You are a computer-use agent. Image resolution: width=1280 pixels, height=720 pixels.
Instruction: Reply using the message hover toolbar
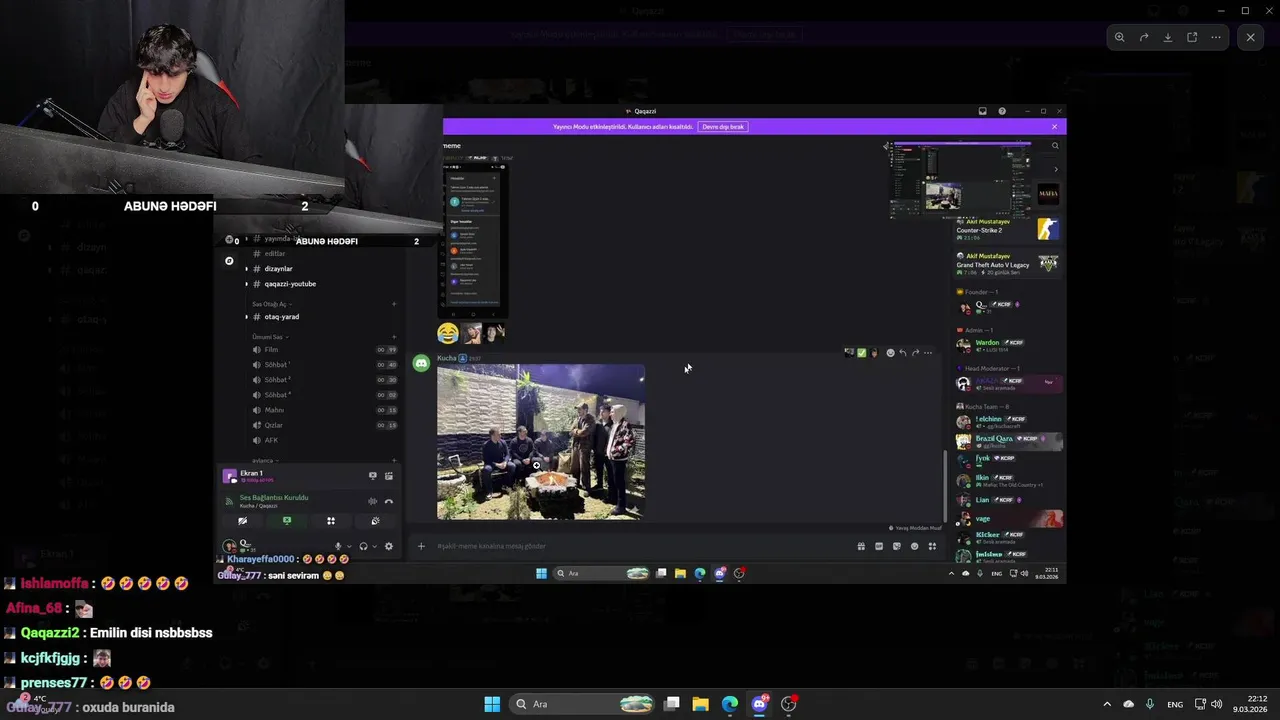tap(903, 353)
